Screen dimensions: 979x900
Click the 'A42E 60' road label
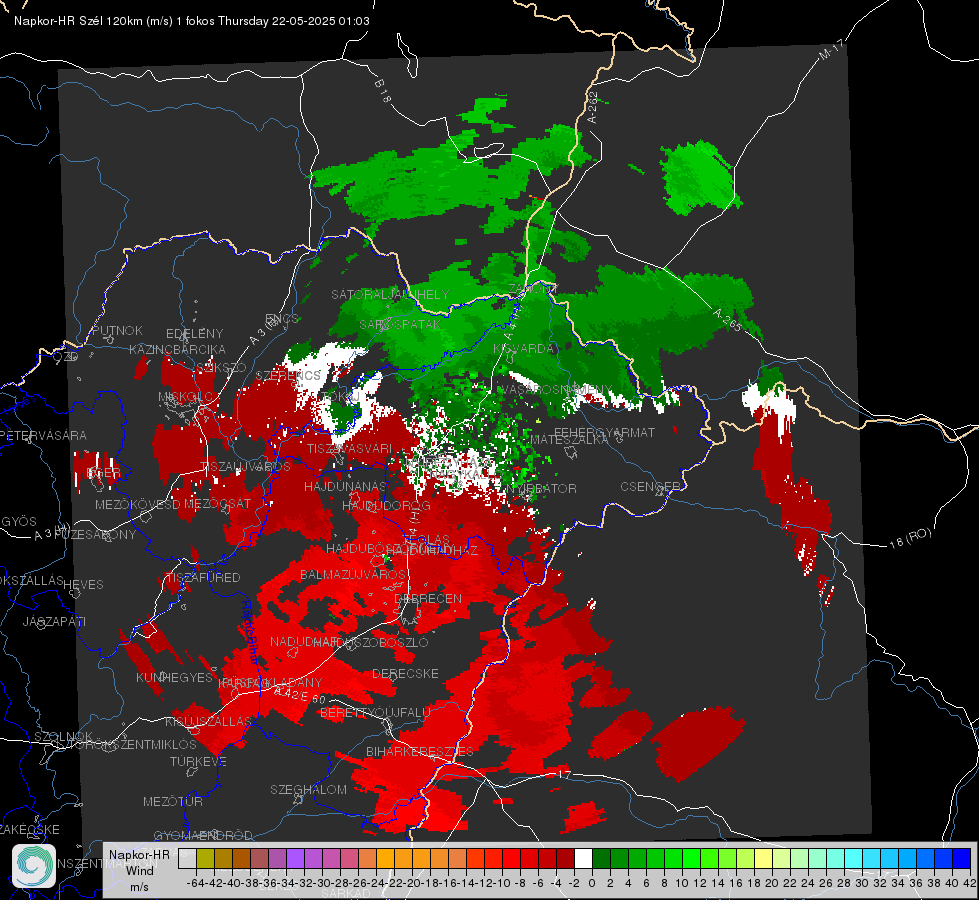pos(301,695)
